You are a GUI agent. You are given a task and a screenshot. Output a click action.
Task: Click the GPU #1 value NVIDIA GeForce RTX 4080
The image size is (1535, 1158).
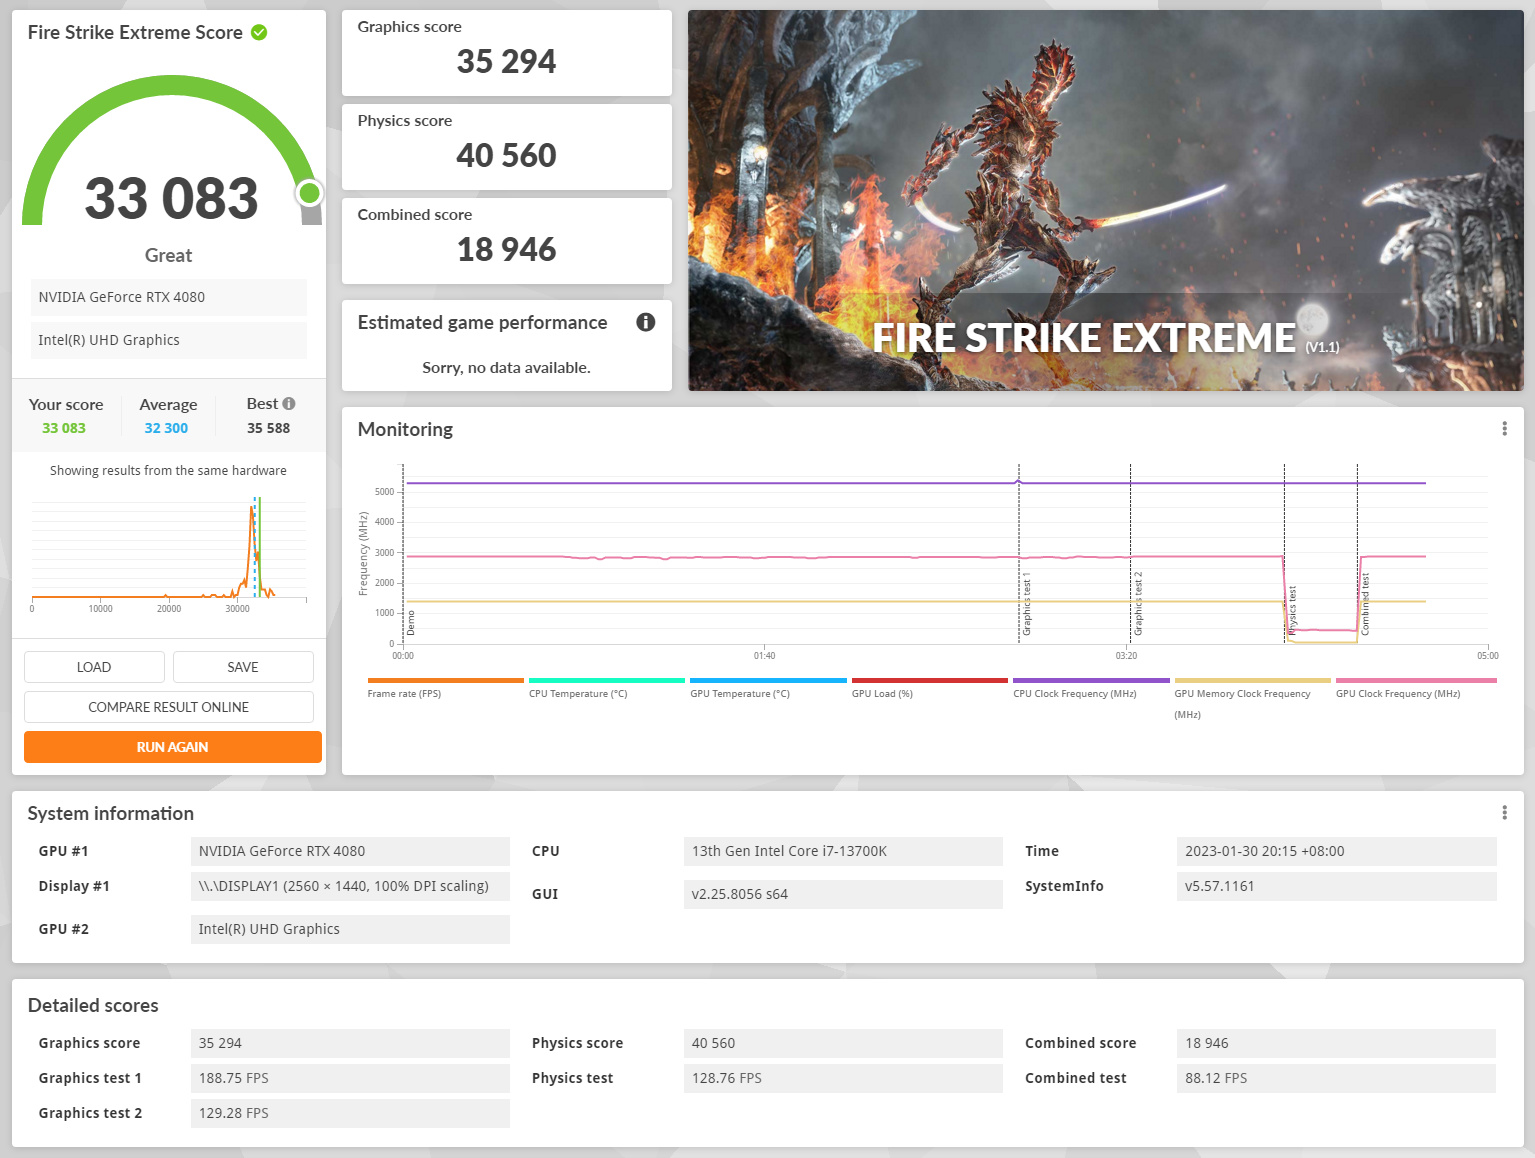pos(350,851)
